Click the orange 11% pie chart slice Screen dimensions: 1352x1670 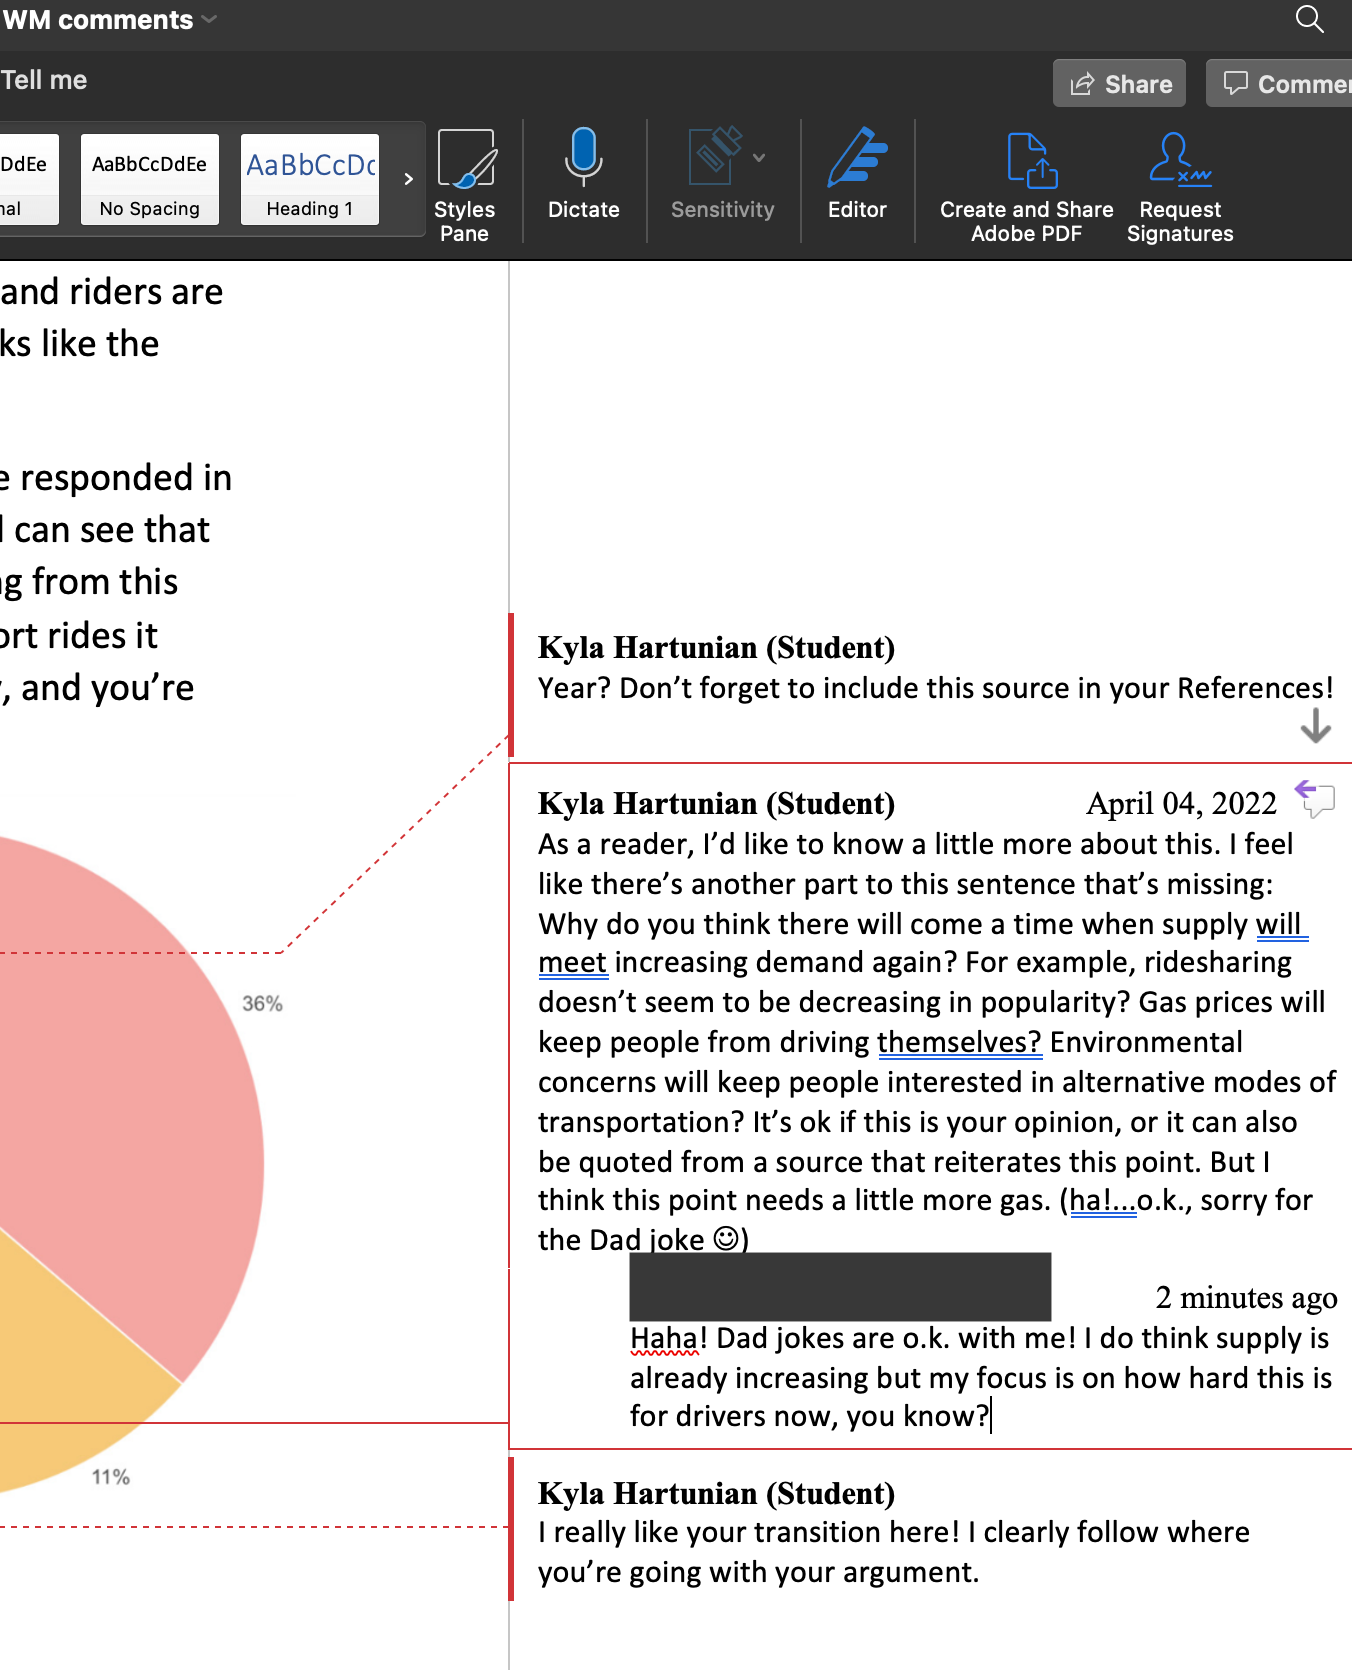pyautogui.click(x=70, y=1380)
